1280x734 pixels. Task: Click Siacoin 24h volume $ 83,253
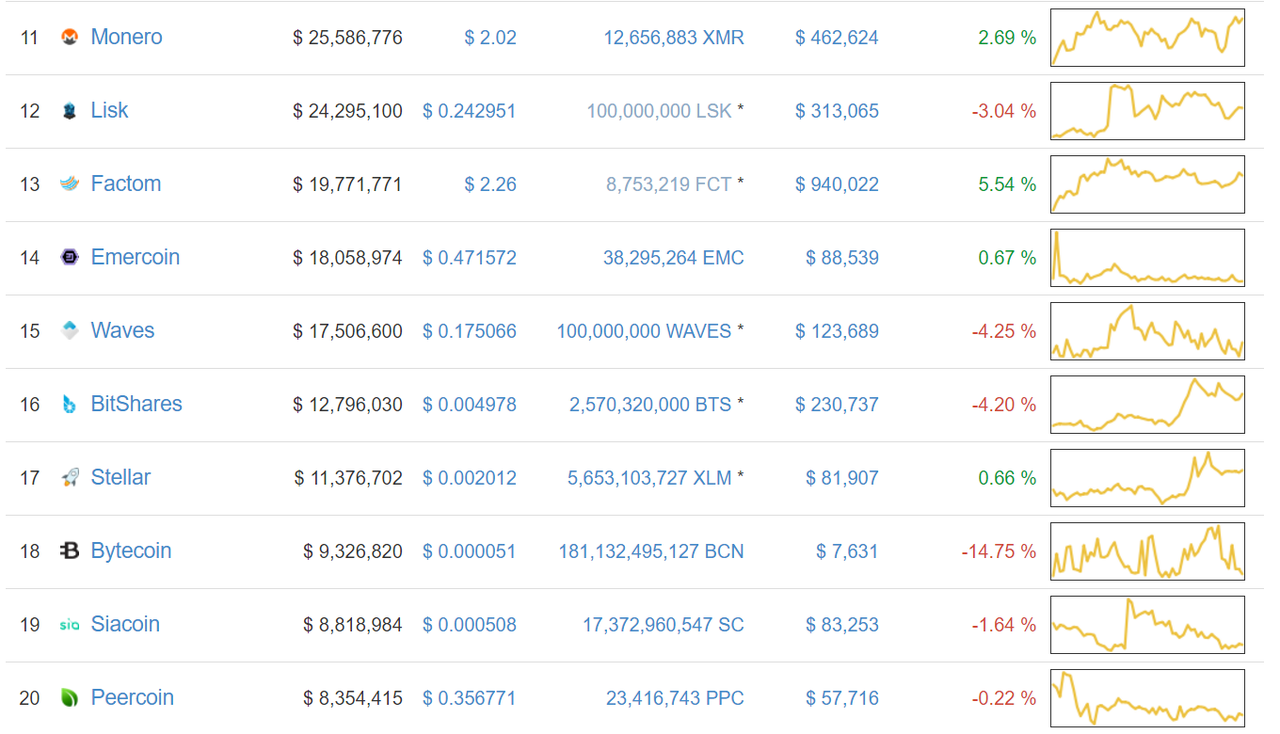point(842,625)
